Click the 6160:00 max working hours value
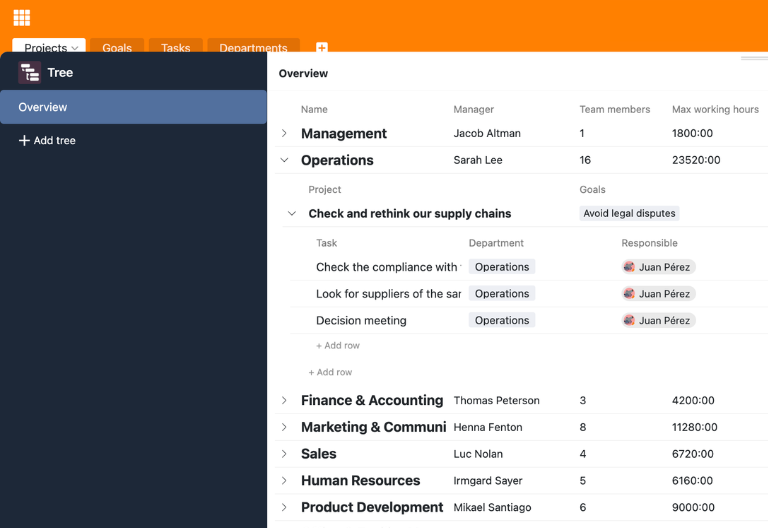The width and height of the screenshot is (768, 528). point(692,480)
